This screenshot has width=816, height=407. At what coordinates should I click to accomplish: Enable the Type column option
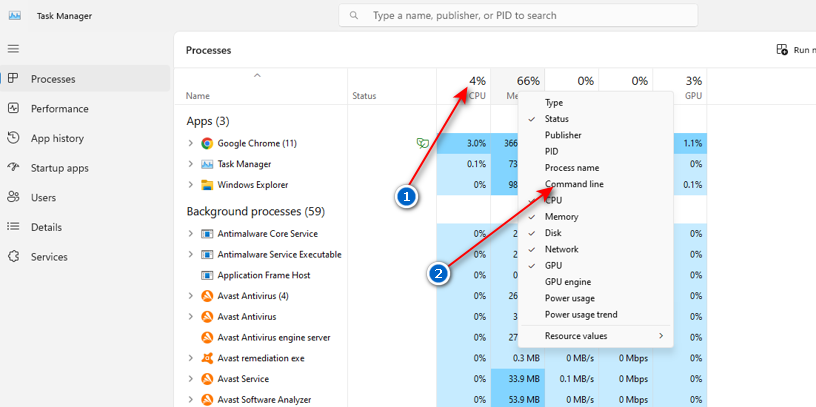coord(595,103)
